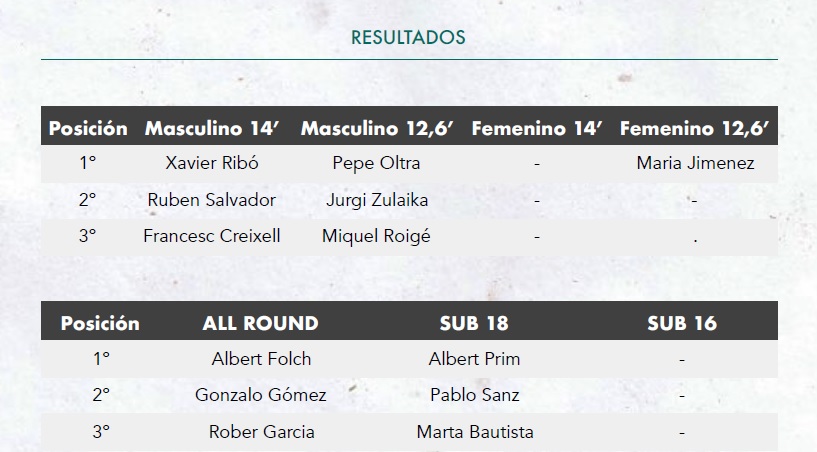Click the Albert Prim cell
Viewport: 817px width, 452px height.
click(x=474, y=359)
